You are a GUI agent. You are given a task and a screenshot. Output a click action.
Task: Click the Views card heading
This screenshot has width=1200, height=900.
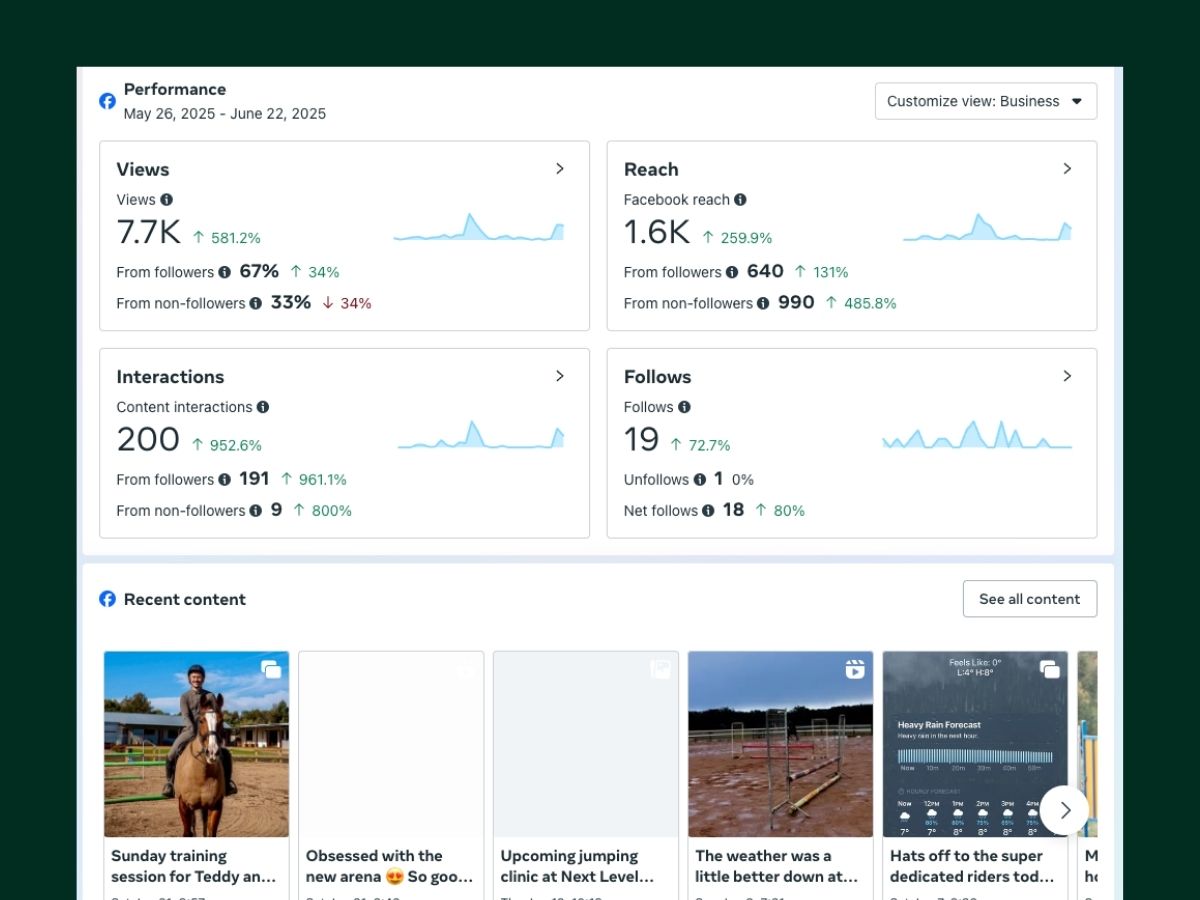(x=143, y=169)
